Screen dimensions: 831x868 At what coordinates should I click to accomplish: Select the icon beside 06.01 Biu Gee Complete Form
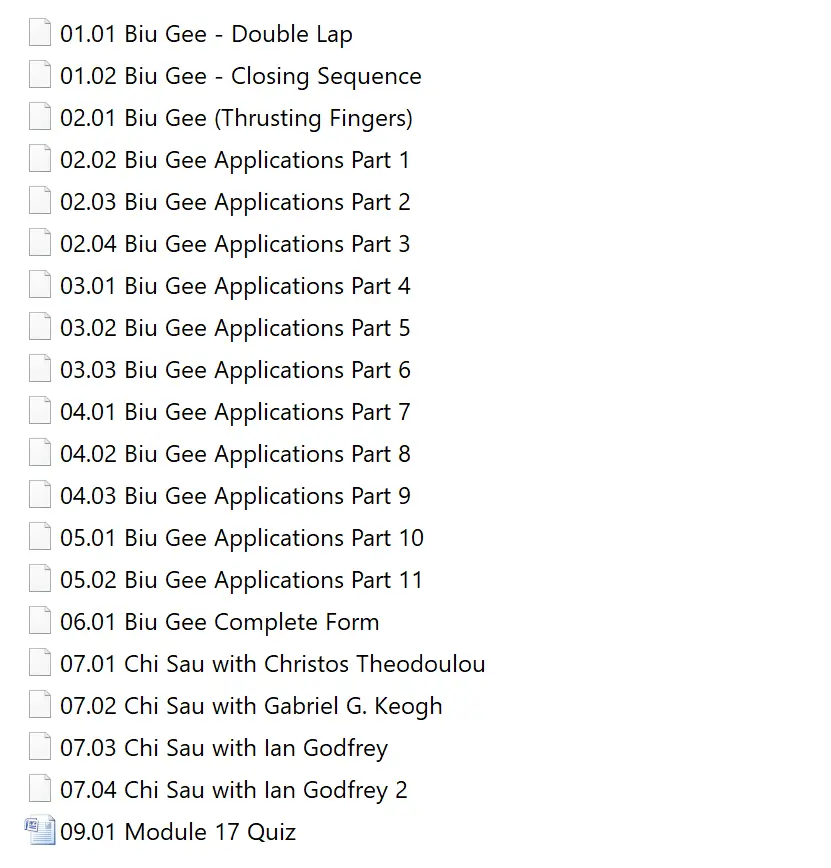(x=40, y=622)
